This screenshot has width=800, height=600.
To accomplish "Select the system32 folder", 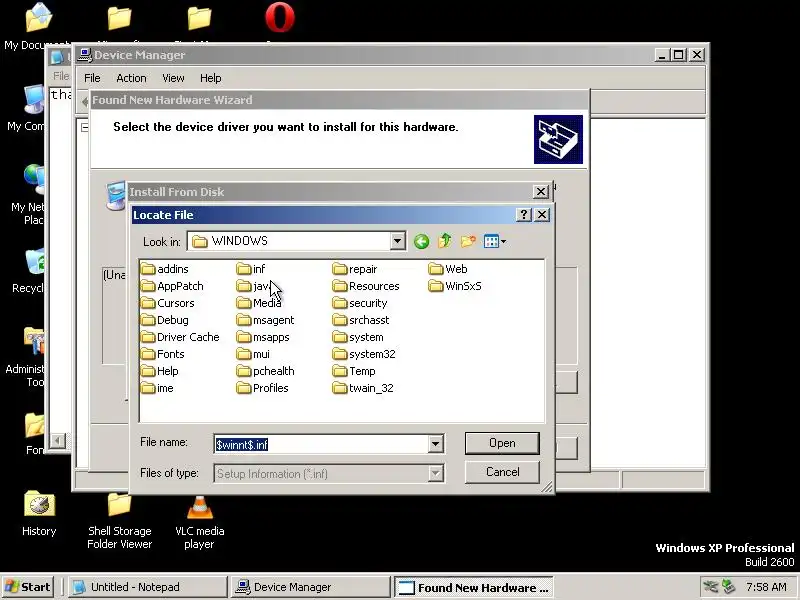I will coord(364,354).
